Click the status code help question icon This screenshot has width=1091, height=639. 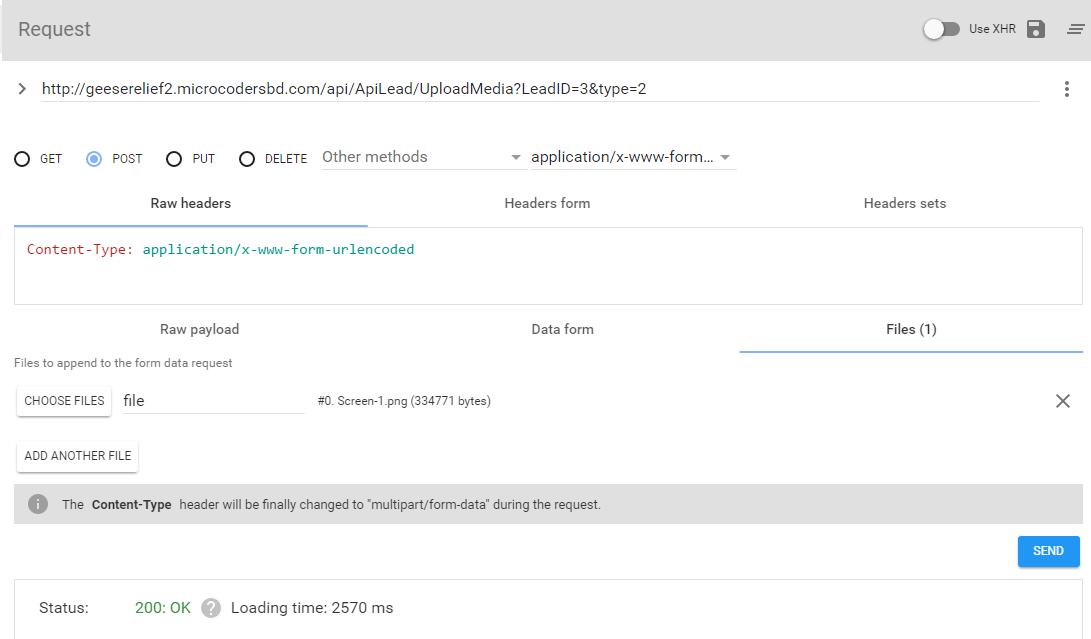click(x=210, y=608)
